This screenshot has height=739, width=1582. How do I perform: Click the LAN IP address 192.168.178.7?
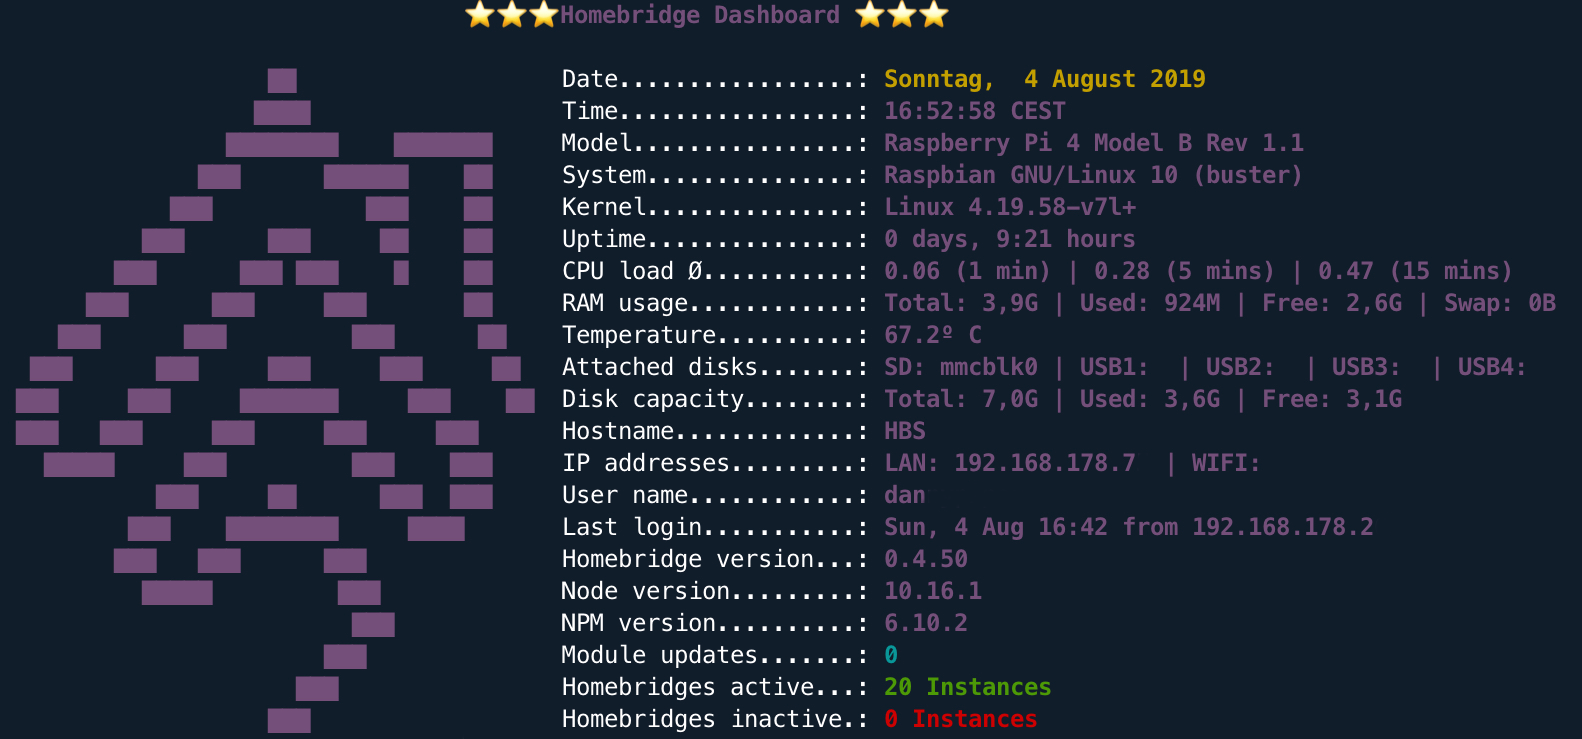1044,463
